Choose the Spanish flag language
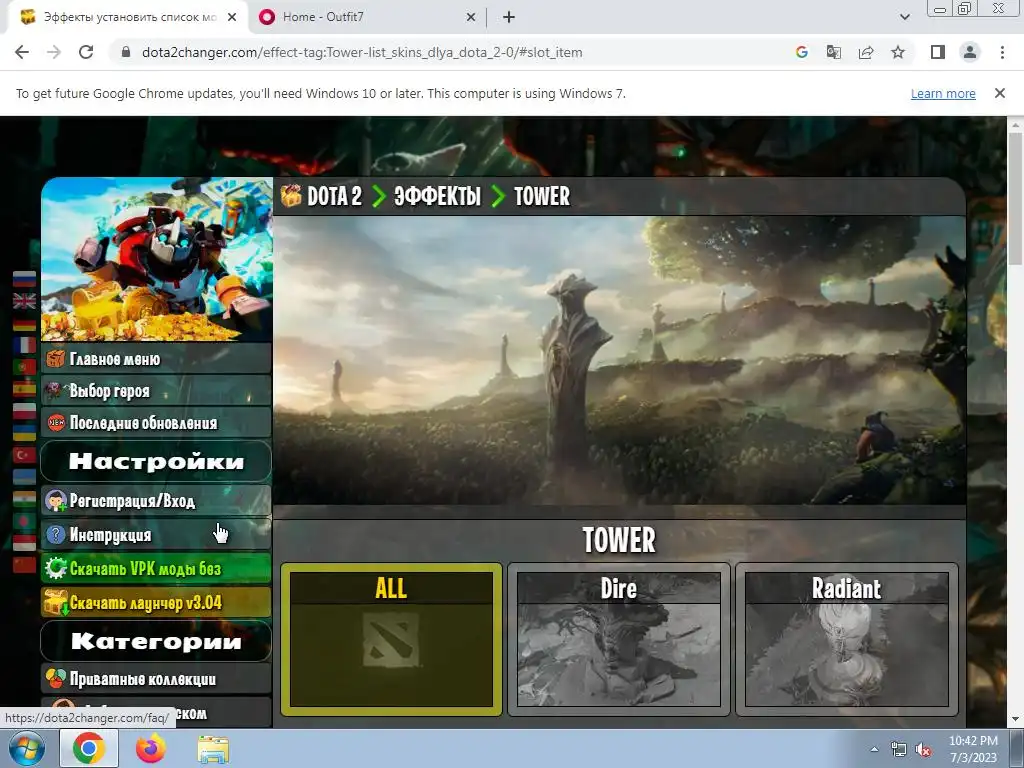The height and width of the screenshot is (768, 1024). [24, 389]
